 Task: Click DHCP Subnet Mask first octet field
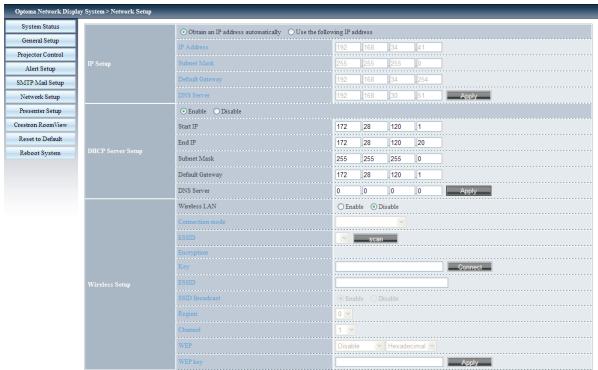click(348, 159)
